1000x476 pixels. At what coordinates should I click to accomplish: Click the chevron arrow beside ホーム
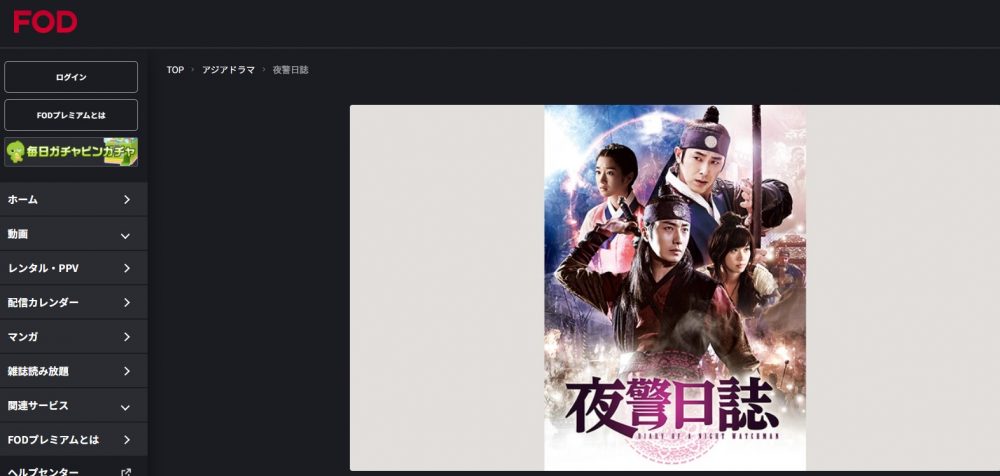[126, 200]
